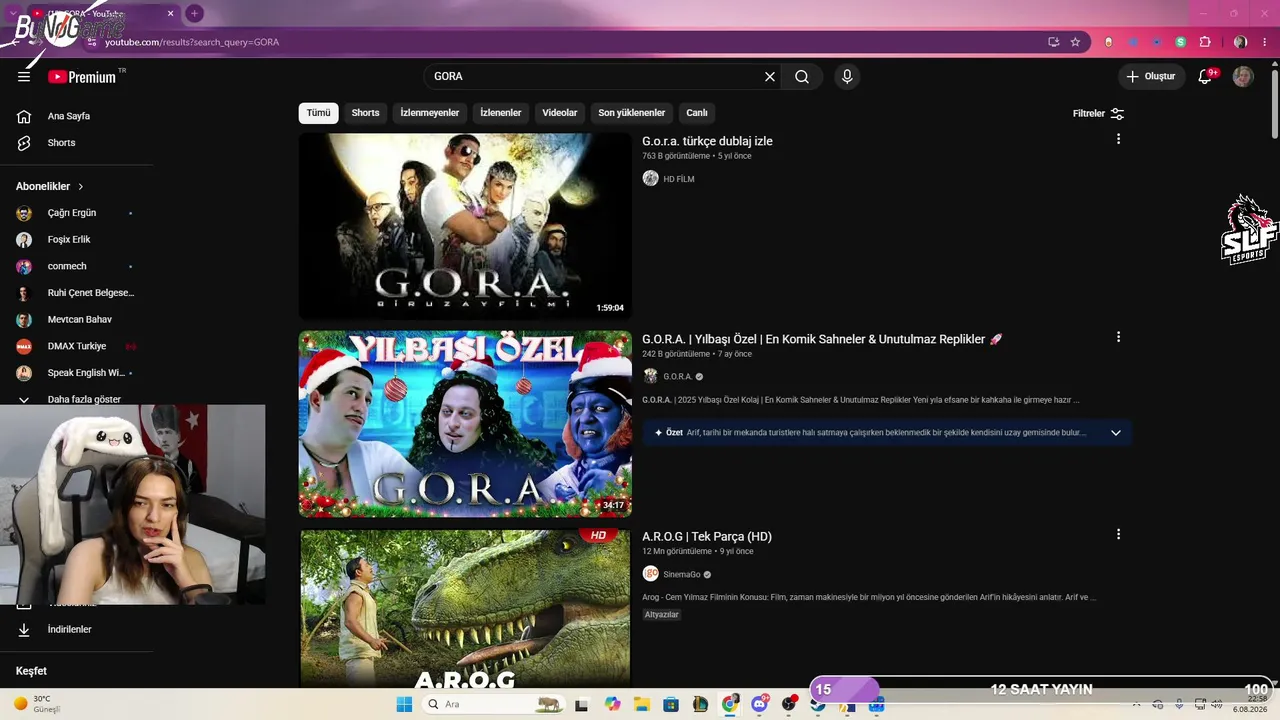
Task: Open the Chrome three-dot menu
Action: point(1264,42)
